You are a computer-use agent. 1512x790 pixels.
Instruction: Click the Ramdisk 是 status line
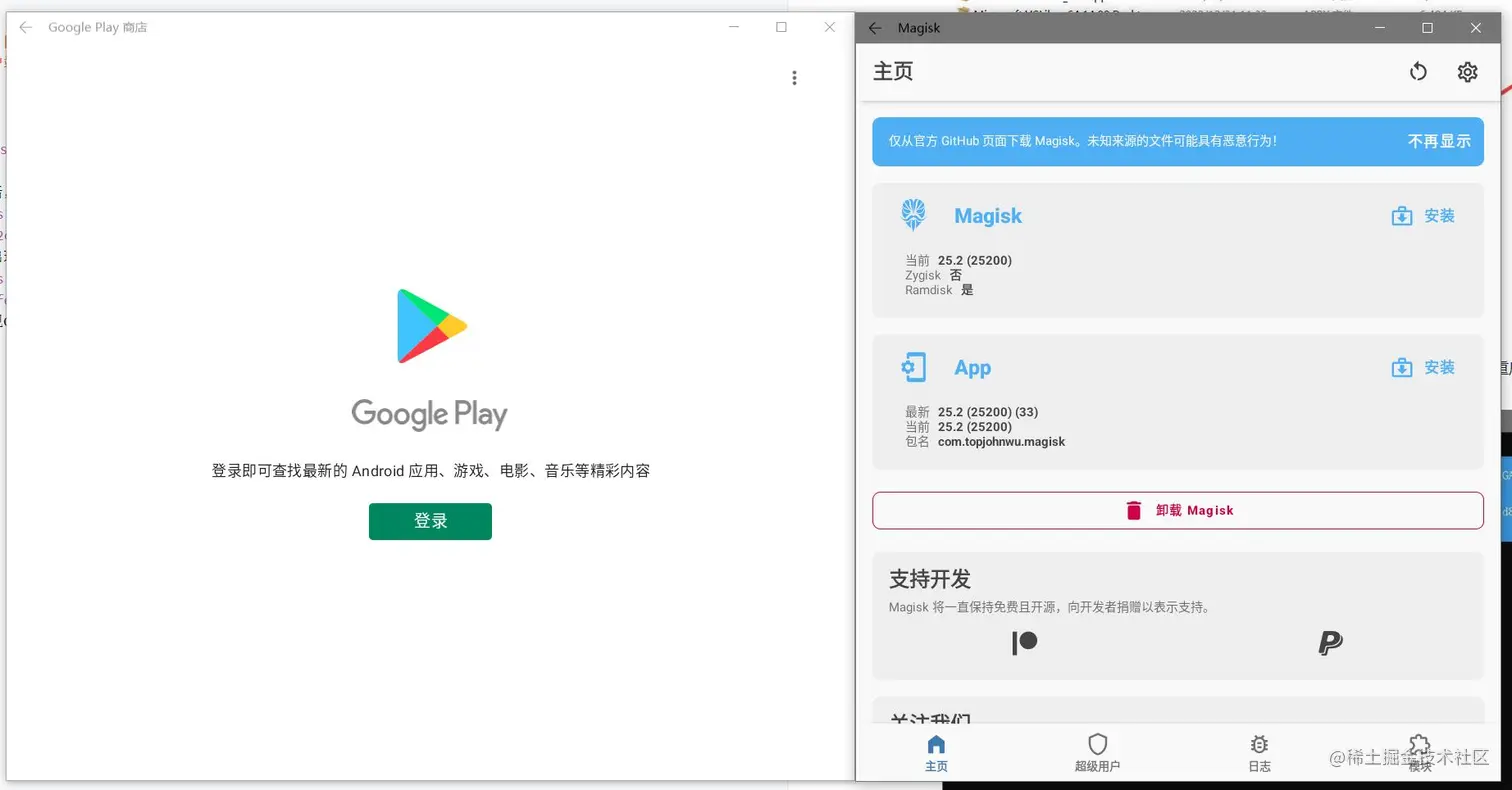[x=939, y=290]
